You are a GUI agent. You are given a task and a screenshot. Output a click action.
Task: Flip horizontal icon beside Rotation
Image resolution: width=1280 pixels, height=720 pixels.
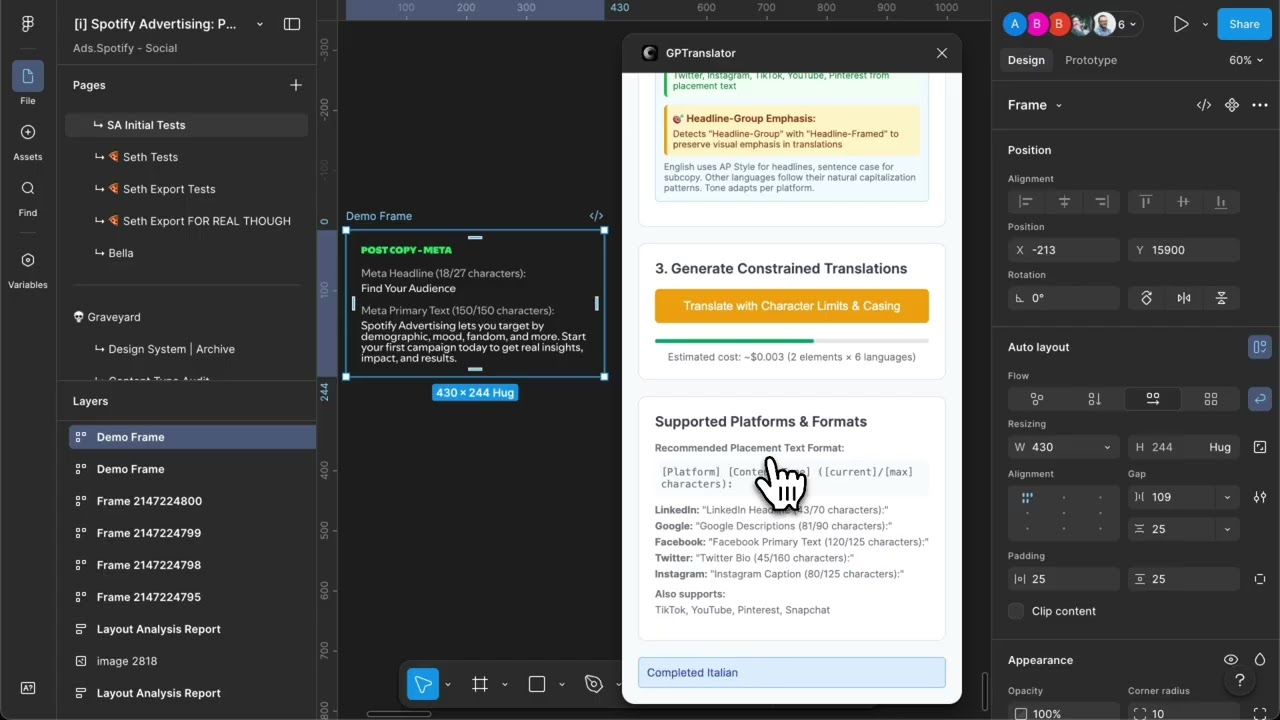[1184, 298]
